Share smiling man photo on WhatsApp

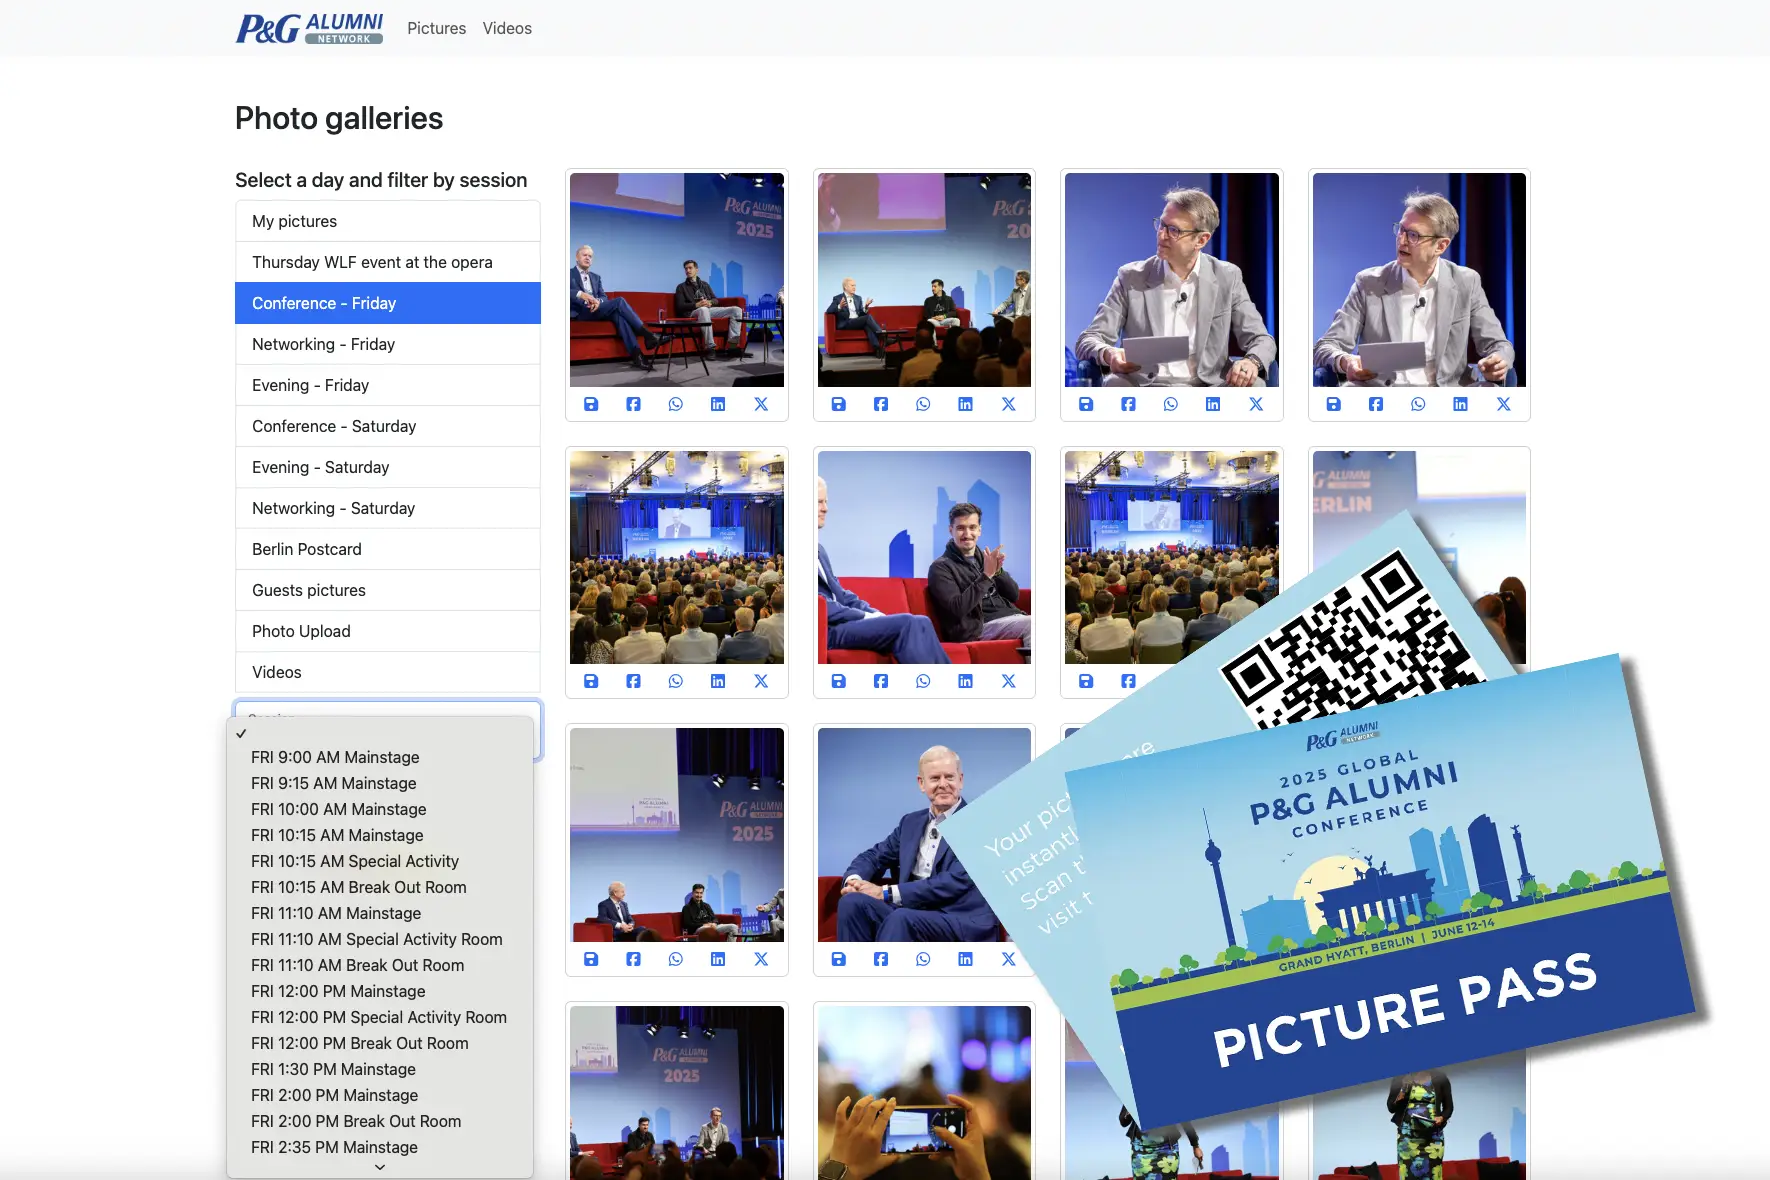pyautogui.click(x=923, y=681)
